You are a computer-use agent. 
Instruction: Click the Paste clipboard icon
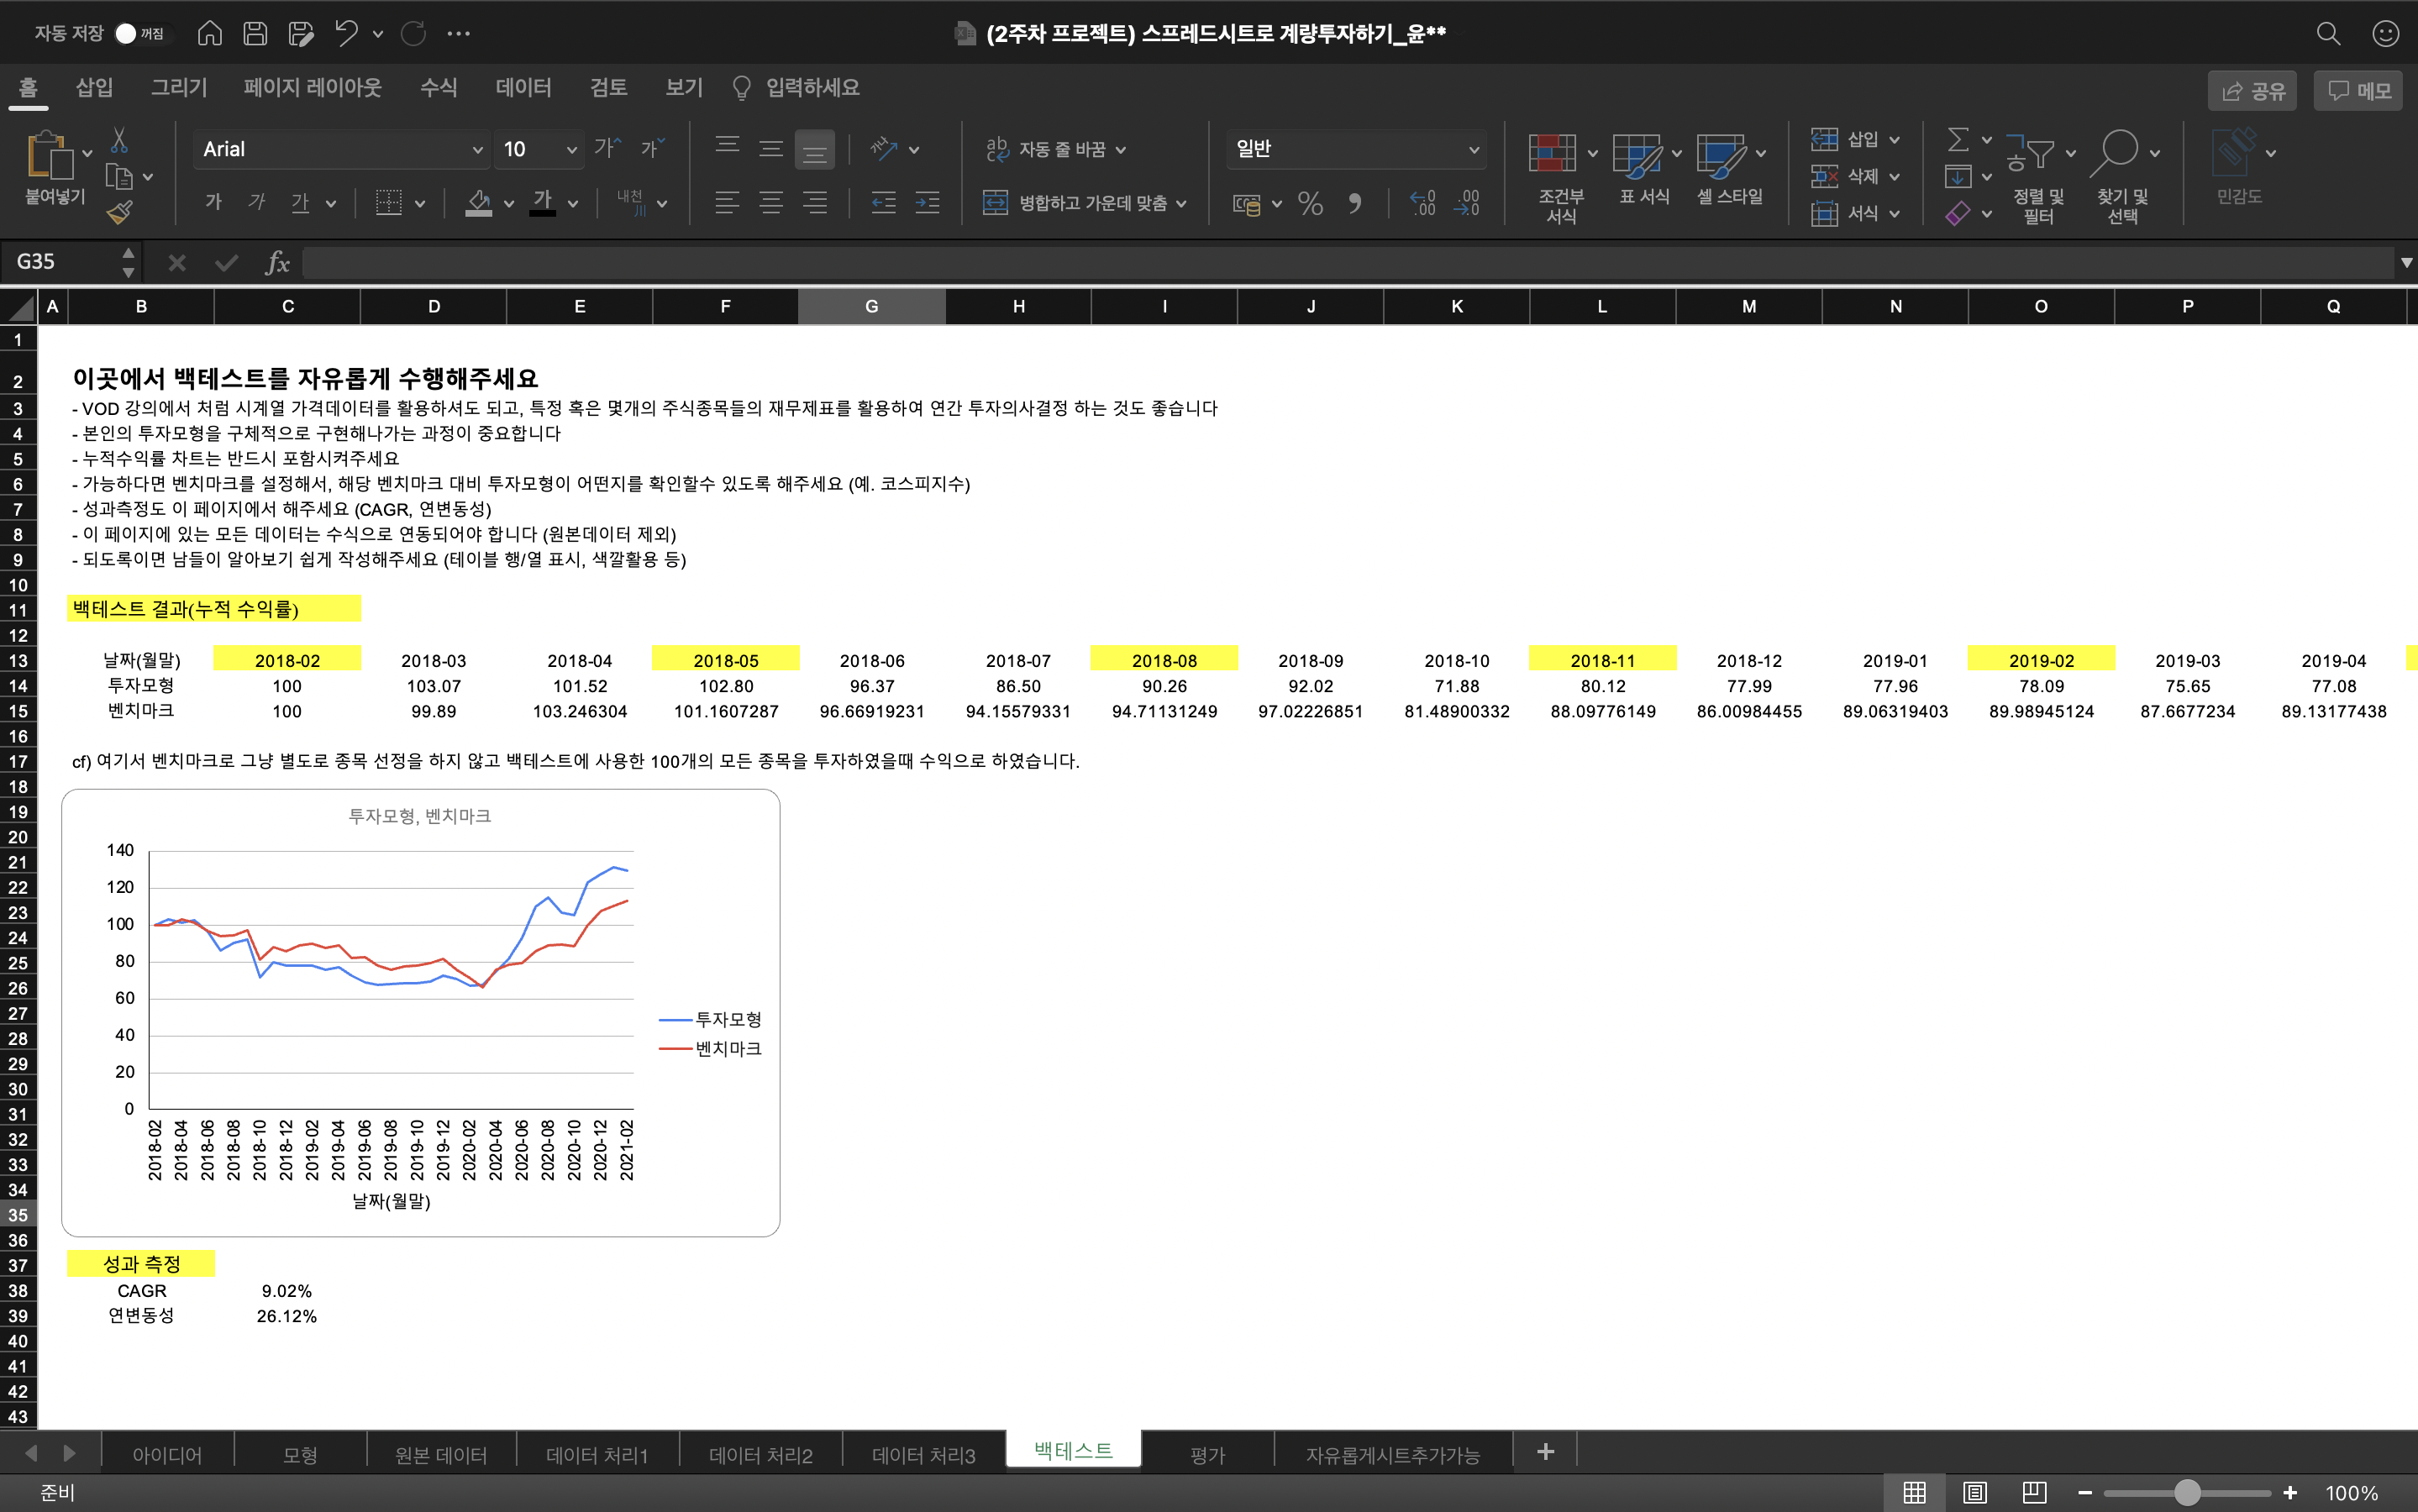[49, 155]
